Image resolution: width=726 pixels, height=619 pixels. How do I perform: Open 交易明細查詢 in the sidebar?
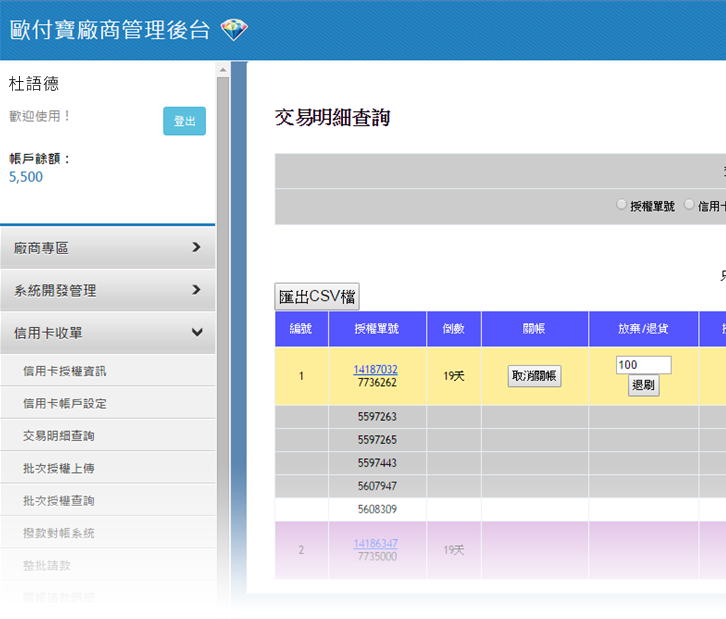pyautogui.click(x=107, y=436)
